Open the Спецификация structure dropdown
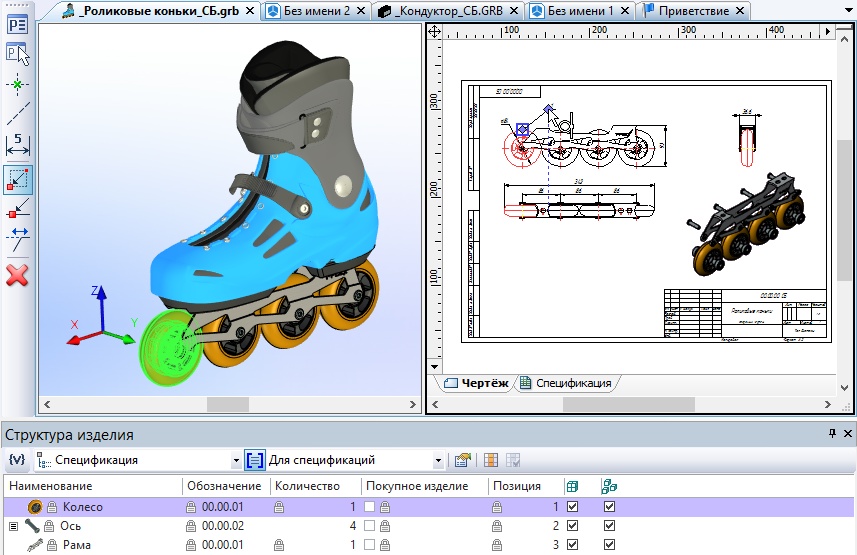 (236, 461)
